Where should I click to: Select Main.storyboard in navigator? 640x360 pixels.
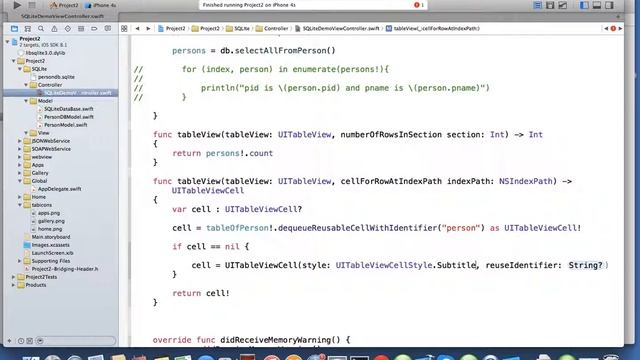51,237
